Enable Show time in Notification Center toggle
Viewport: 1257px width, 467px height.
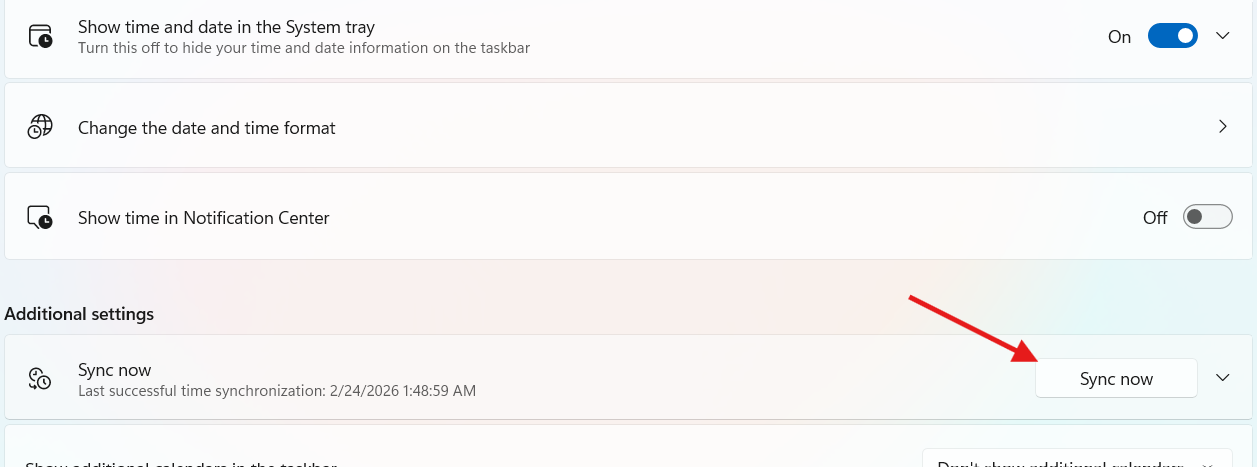1207,217
